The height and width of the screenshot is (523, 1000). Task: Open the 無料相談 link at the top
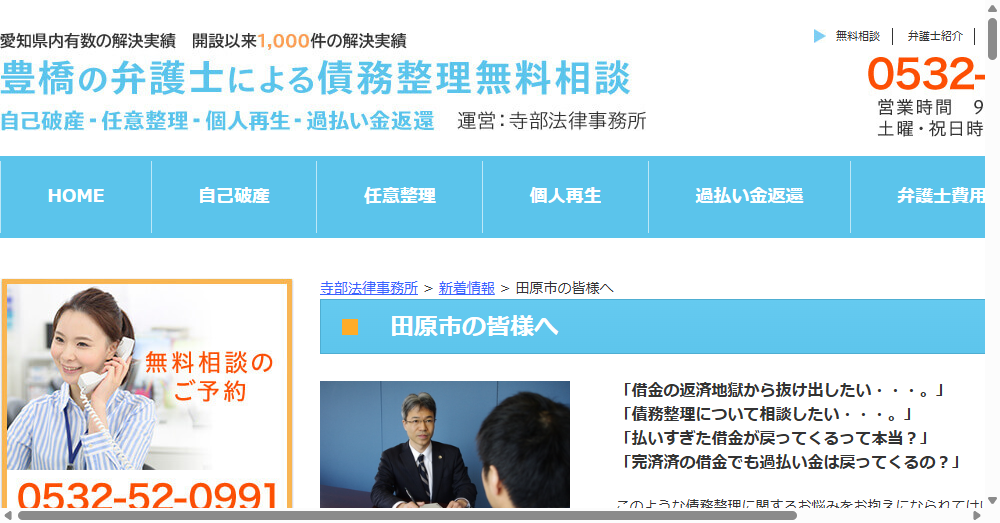pos(857,36)
